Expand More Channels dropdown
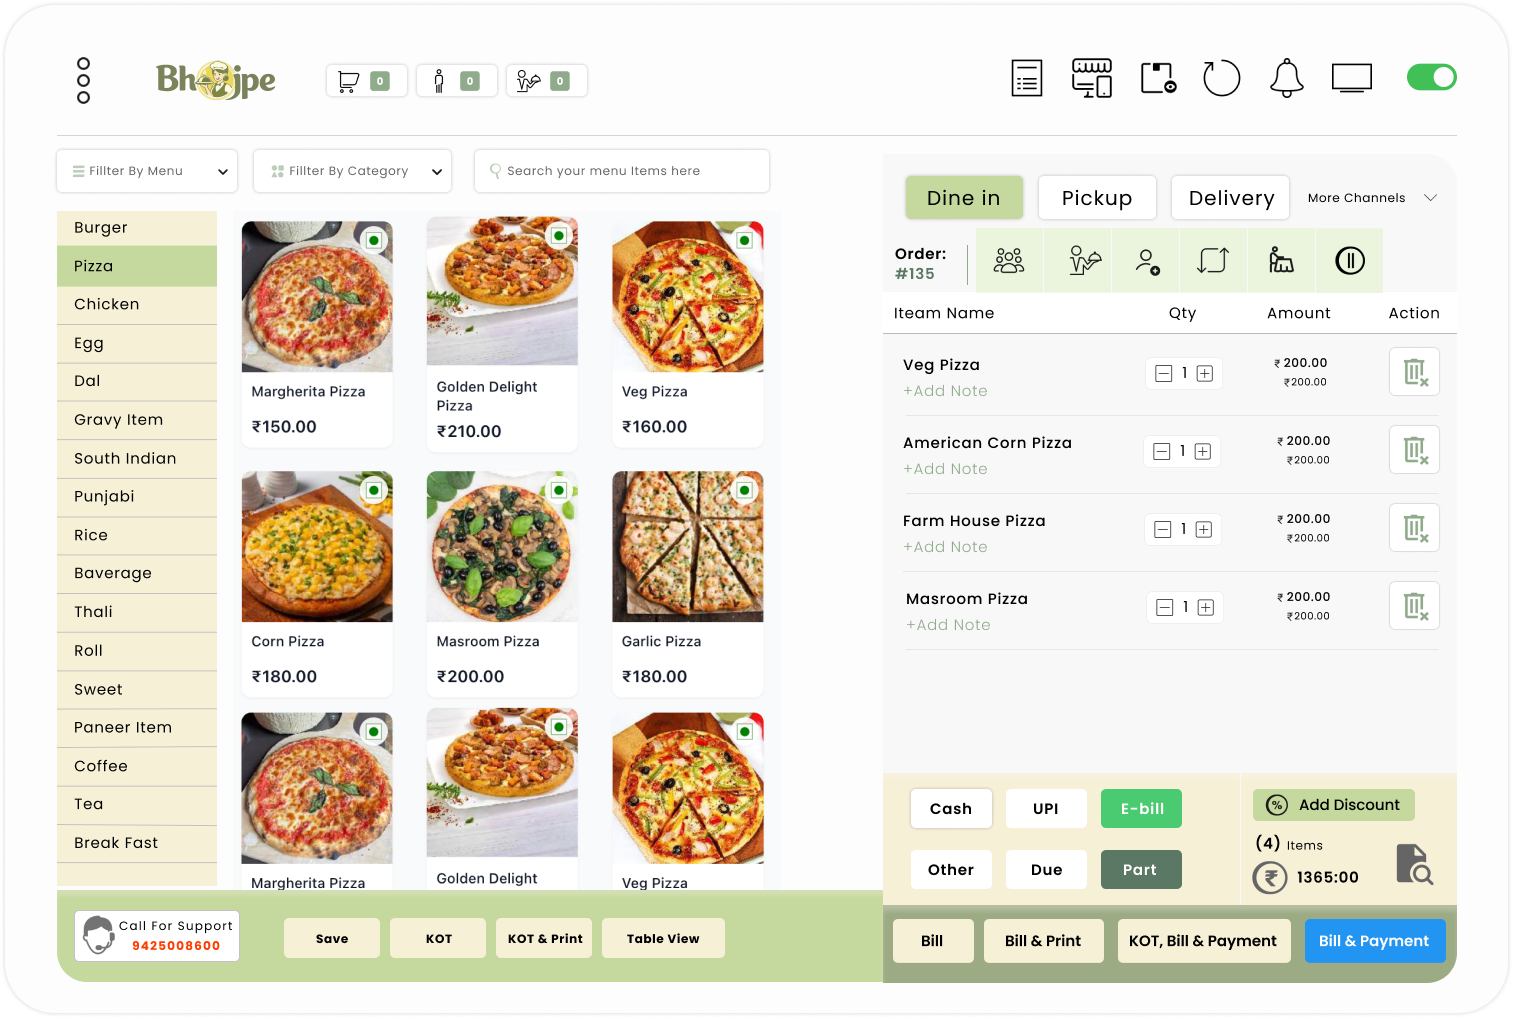Screen dimensions: 1513x1018 coord(1372,198)
